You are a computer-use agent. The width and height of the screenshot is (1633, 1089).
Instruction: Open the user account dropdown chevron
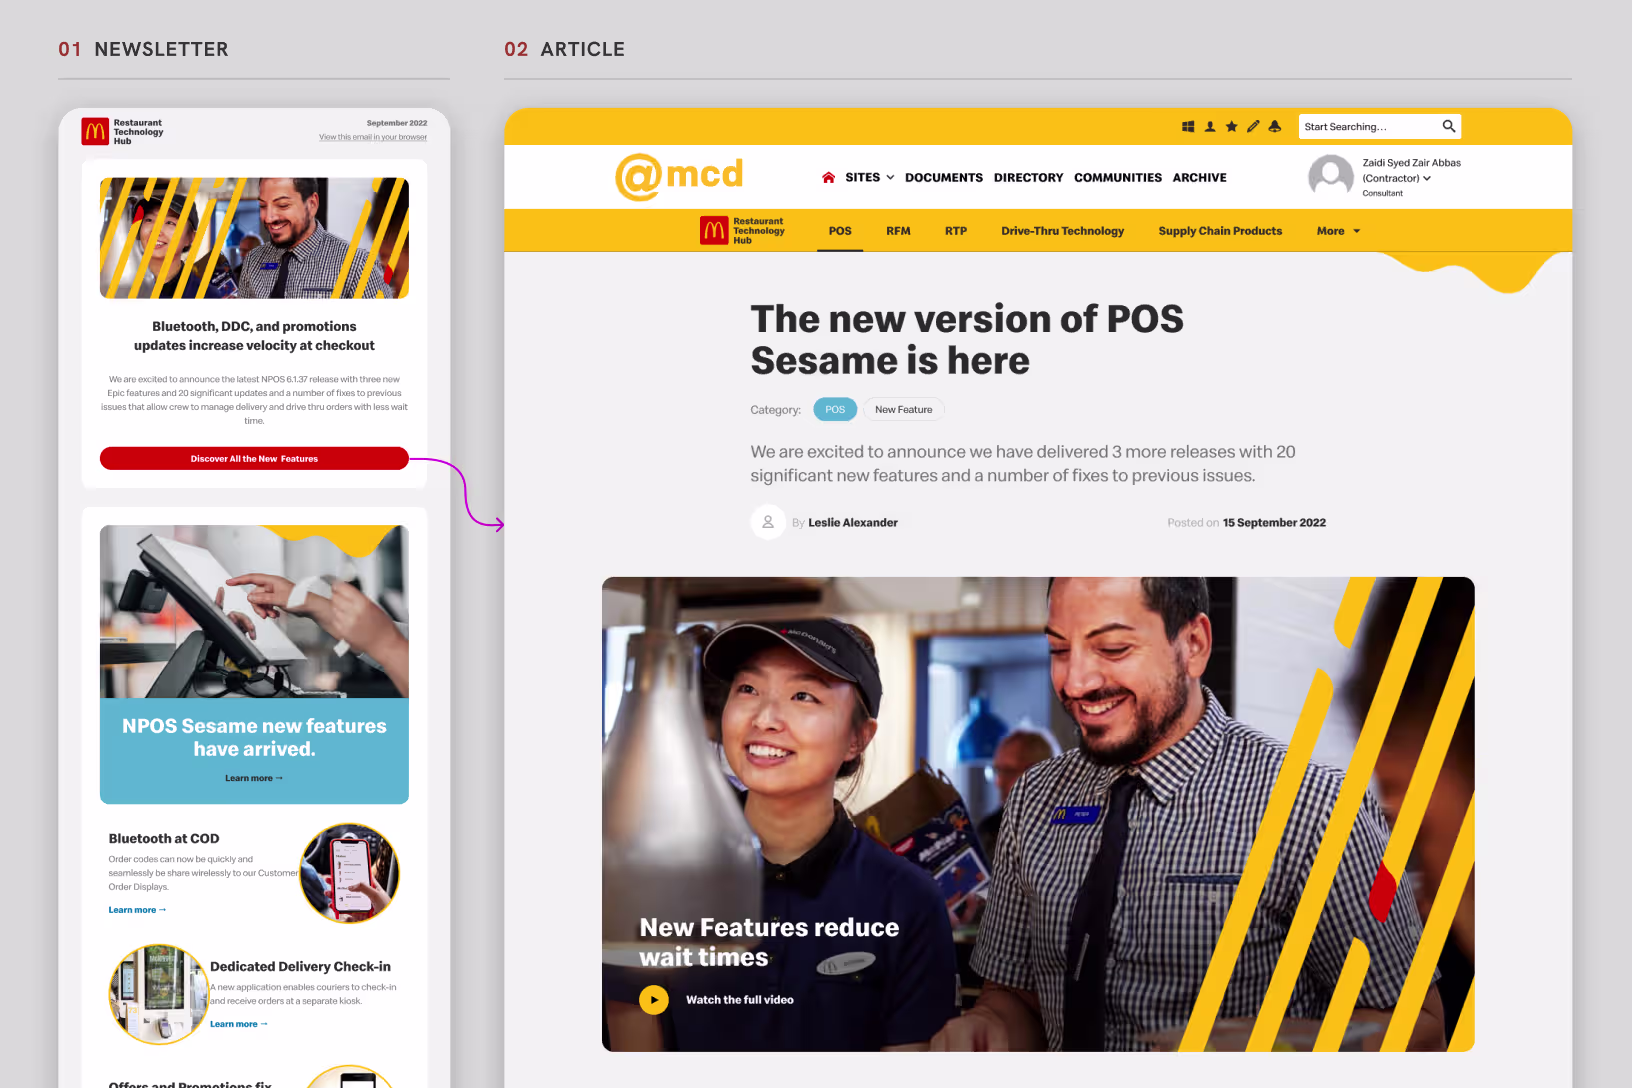click(x=1427, y=179)
